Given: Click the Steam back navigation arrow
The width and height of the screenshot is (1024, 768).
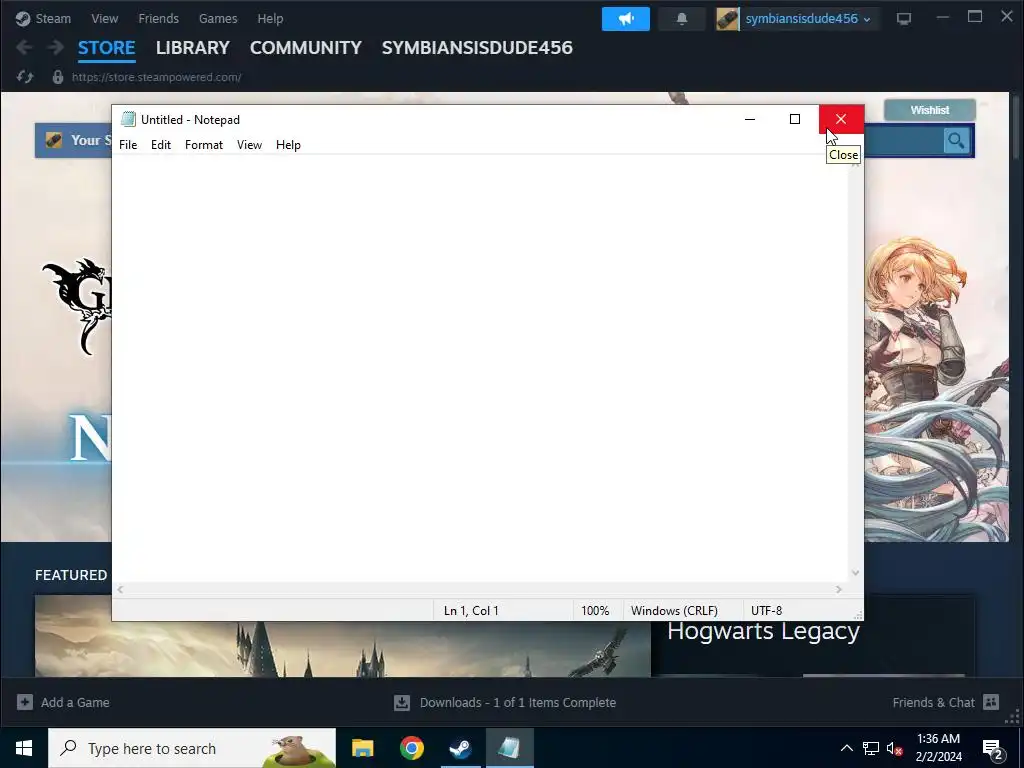Looking at the screenshot, I should (x=24, y=47).
